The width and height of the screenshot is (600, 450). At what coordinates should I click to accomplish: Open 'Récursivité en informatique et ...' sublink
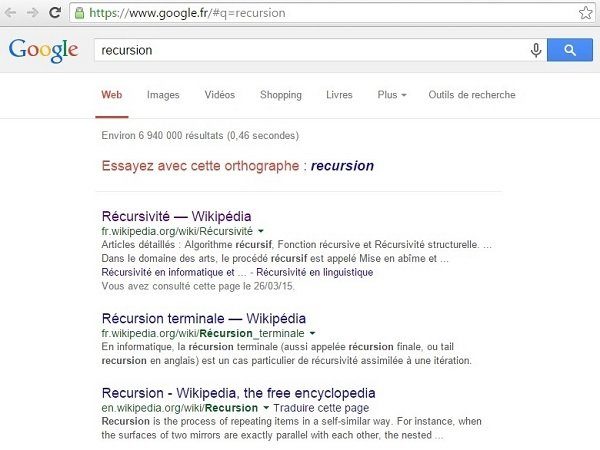click(174, 272)
